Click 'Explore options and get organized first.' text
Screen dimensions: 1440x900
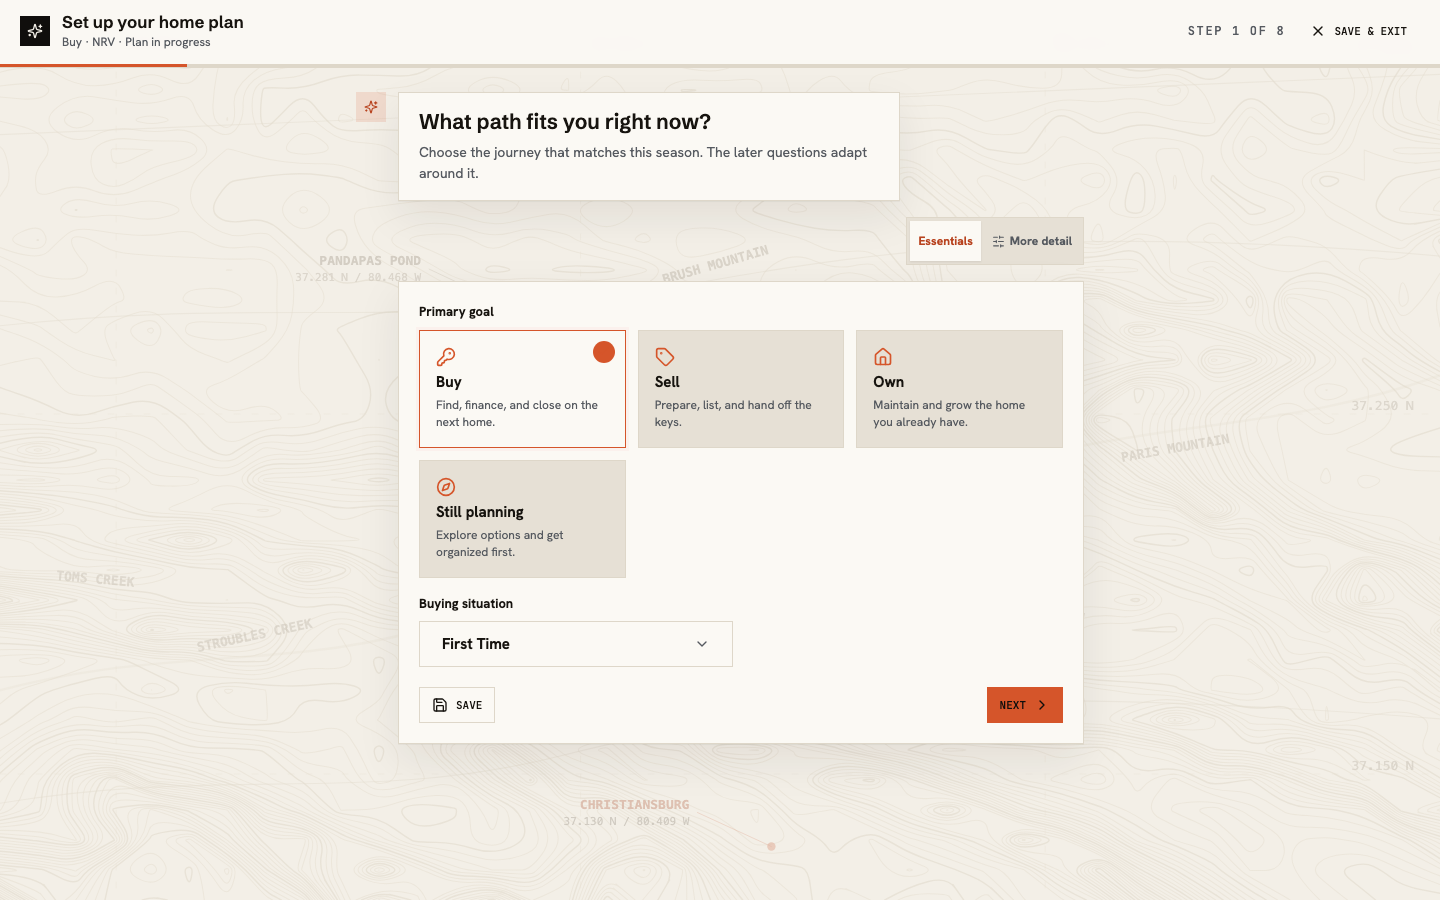click(x=500, y=543)
